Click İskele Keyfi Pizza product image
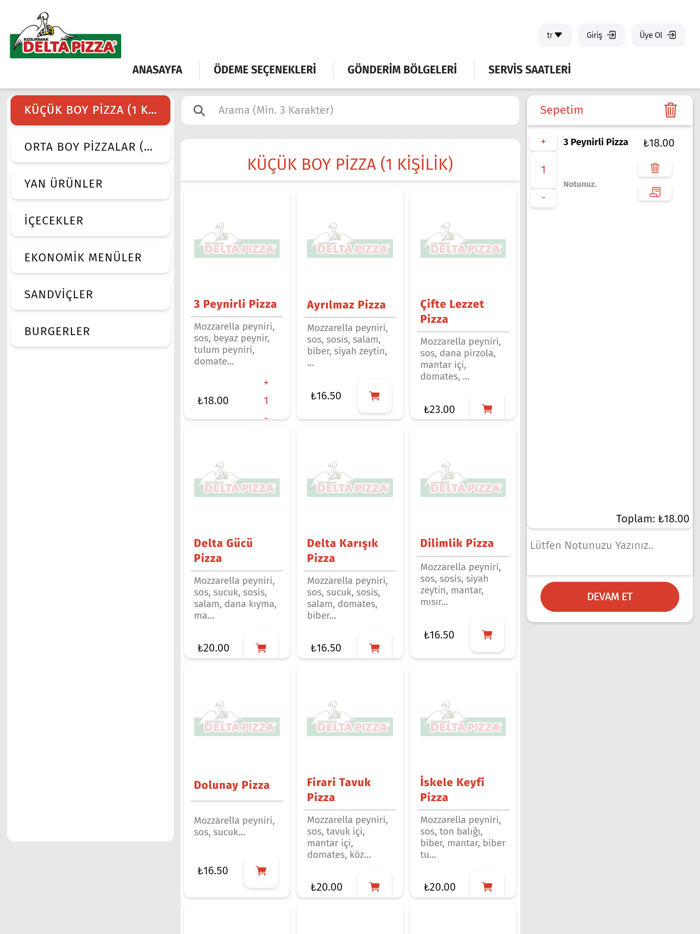700x934 pixels. click(x=463, y=720)
